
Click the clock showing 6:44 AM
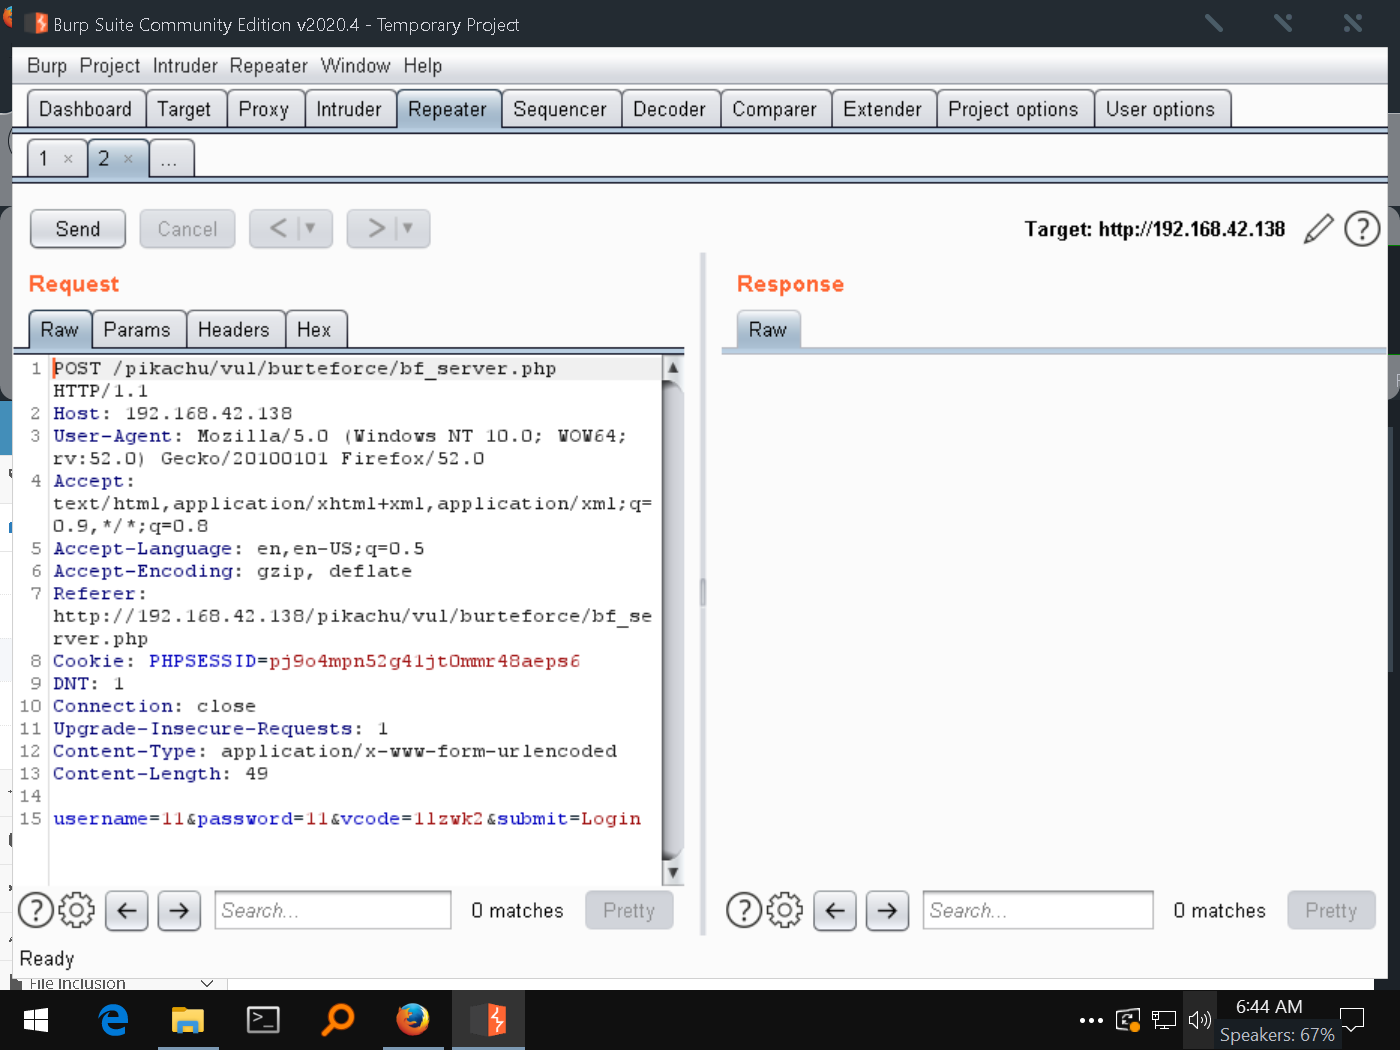point(1269,1007)
